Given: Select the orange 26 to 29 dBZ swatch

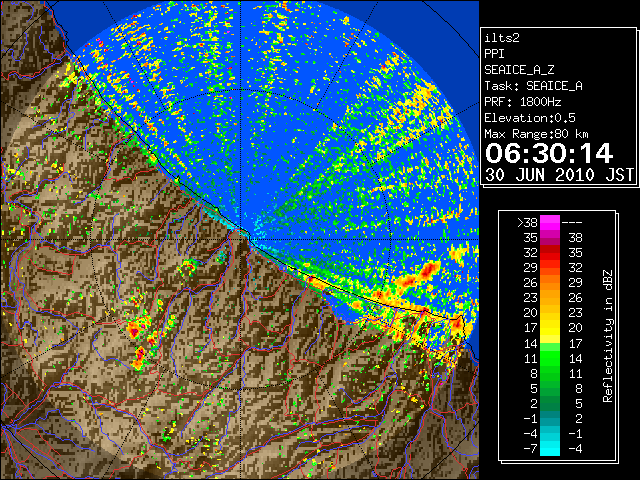Looking at the screenshot, I should coord(550,283).
